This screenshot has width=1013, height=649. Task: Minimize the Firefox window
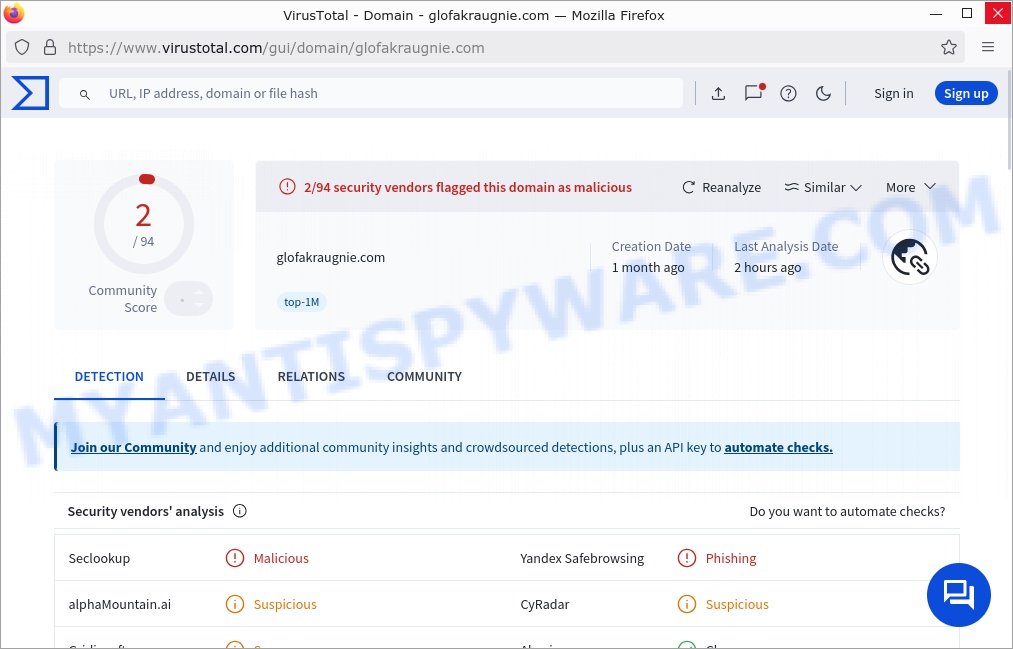(935, 14)
